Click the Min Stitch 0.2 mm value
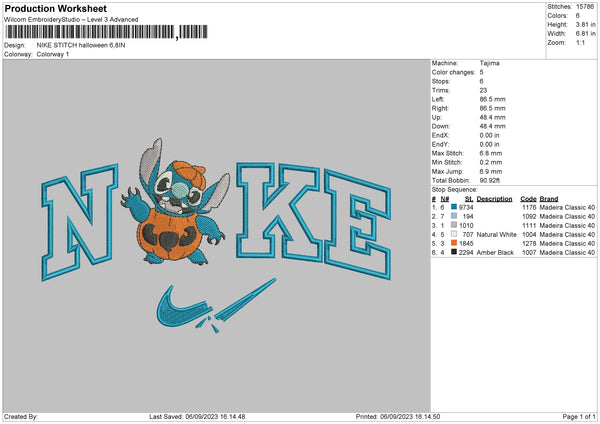 click(491, 163)
